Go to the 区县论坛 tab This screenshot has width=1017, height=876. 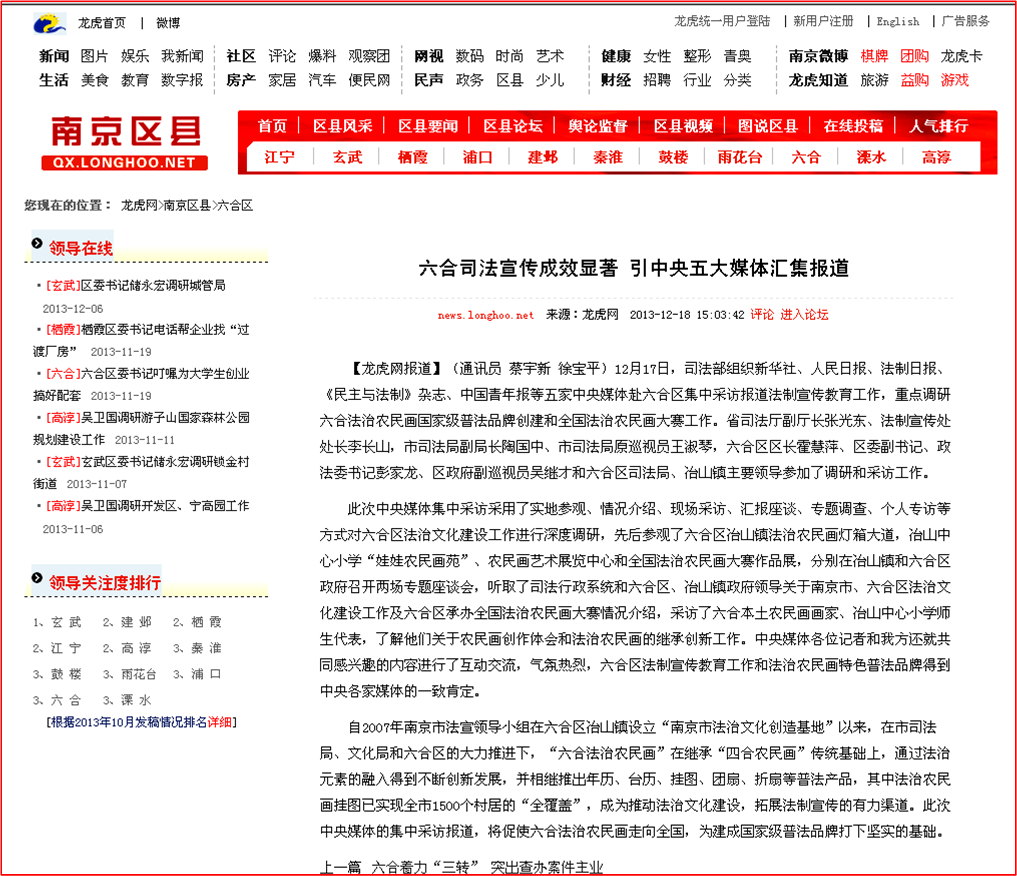click(513, 126)
